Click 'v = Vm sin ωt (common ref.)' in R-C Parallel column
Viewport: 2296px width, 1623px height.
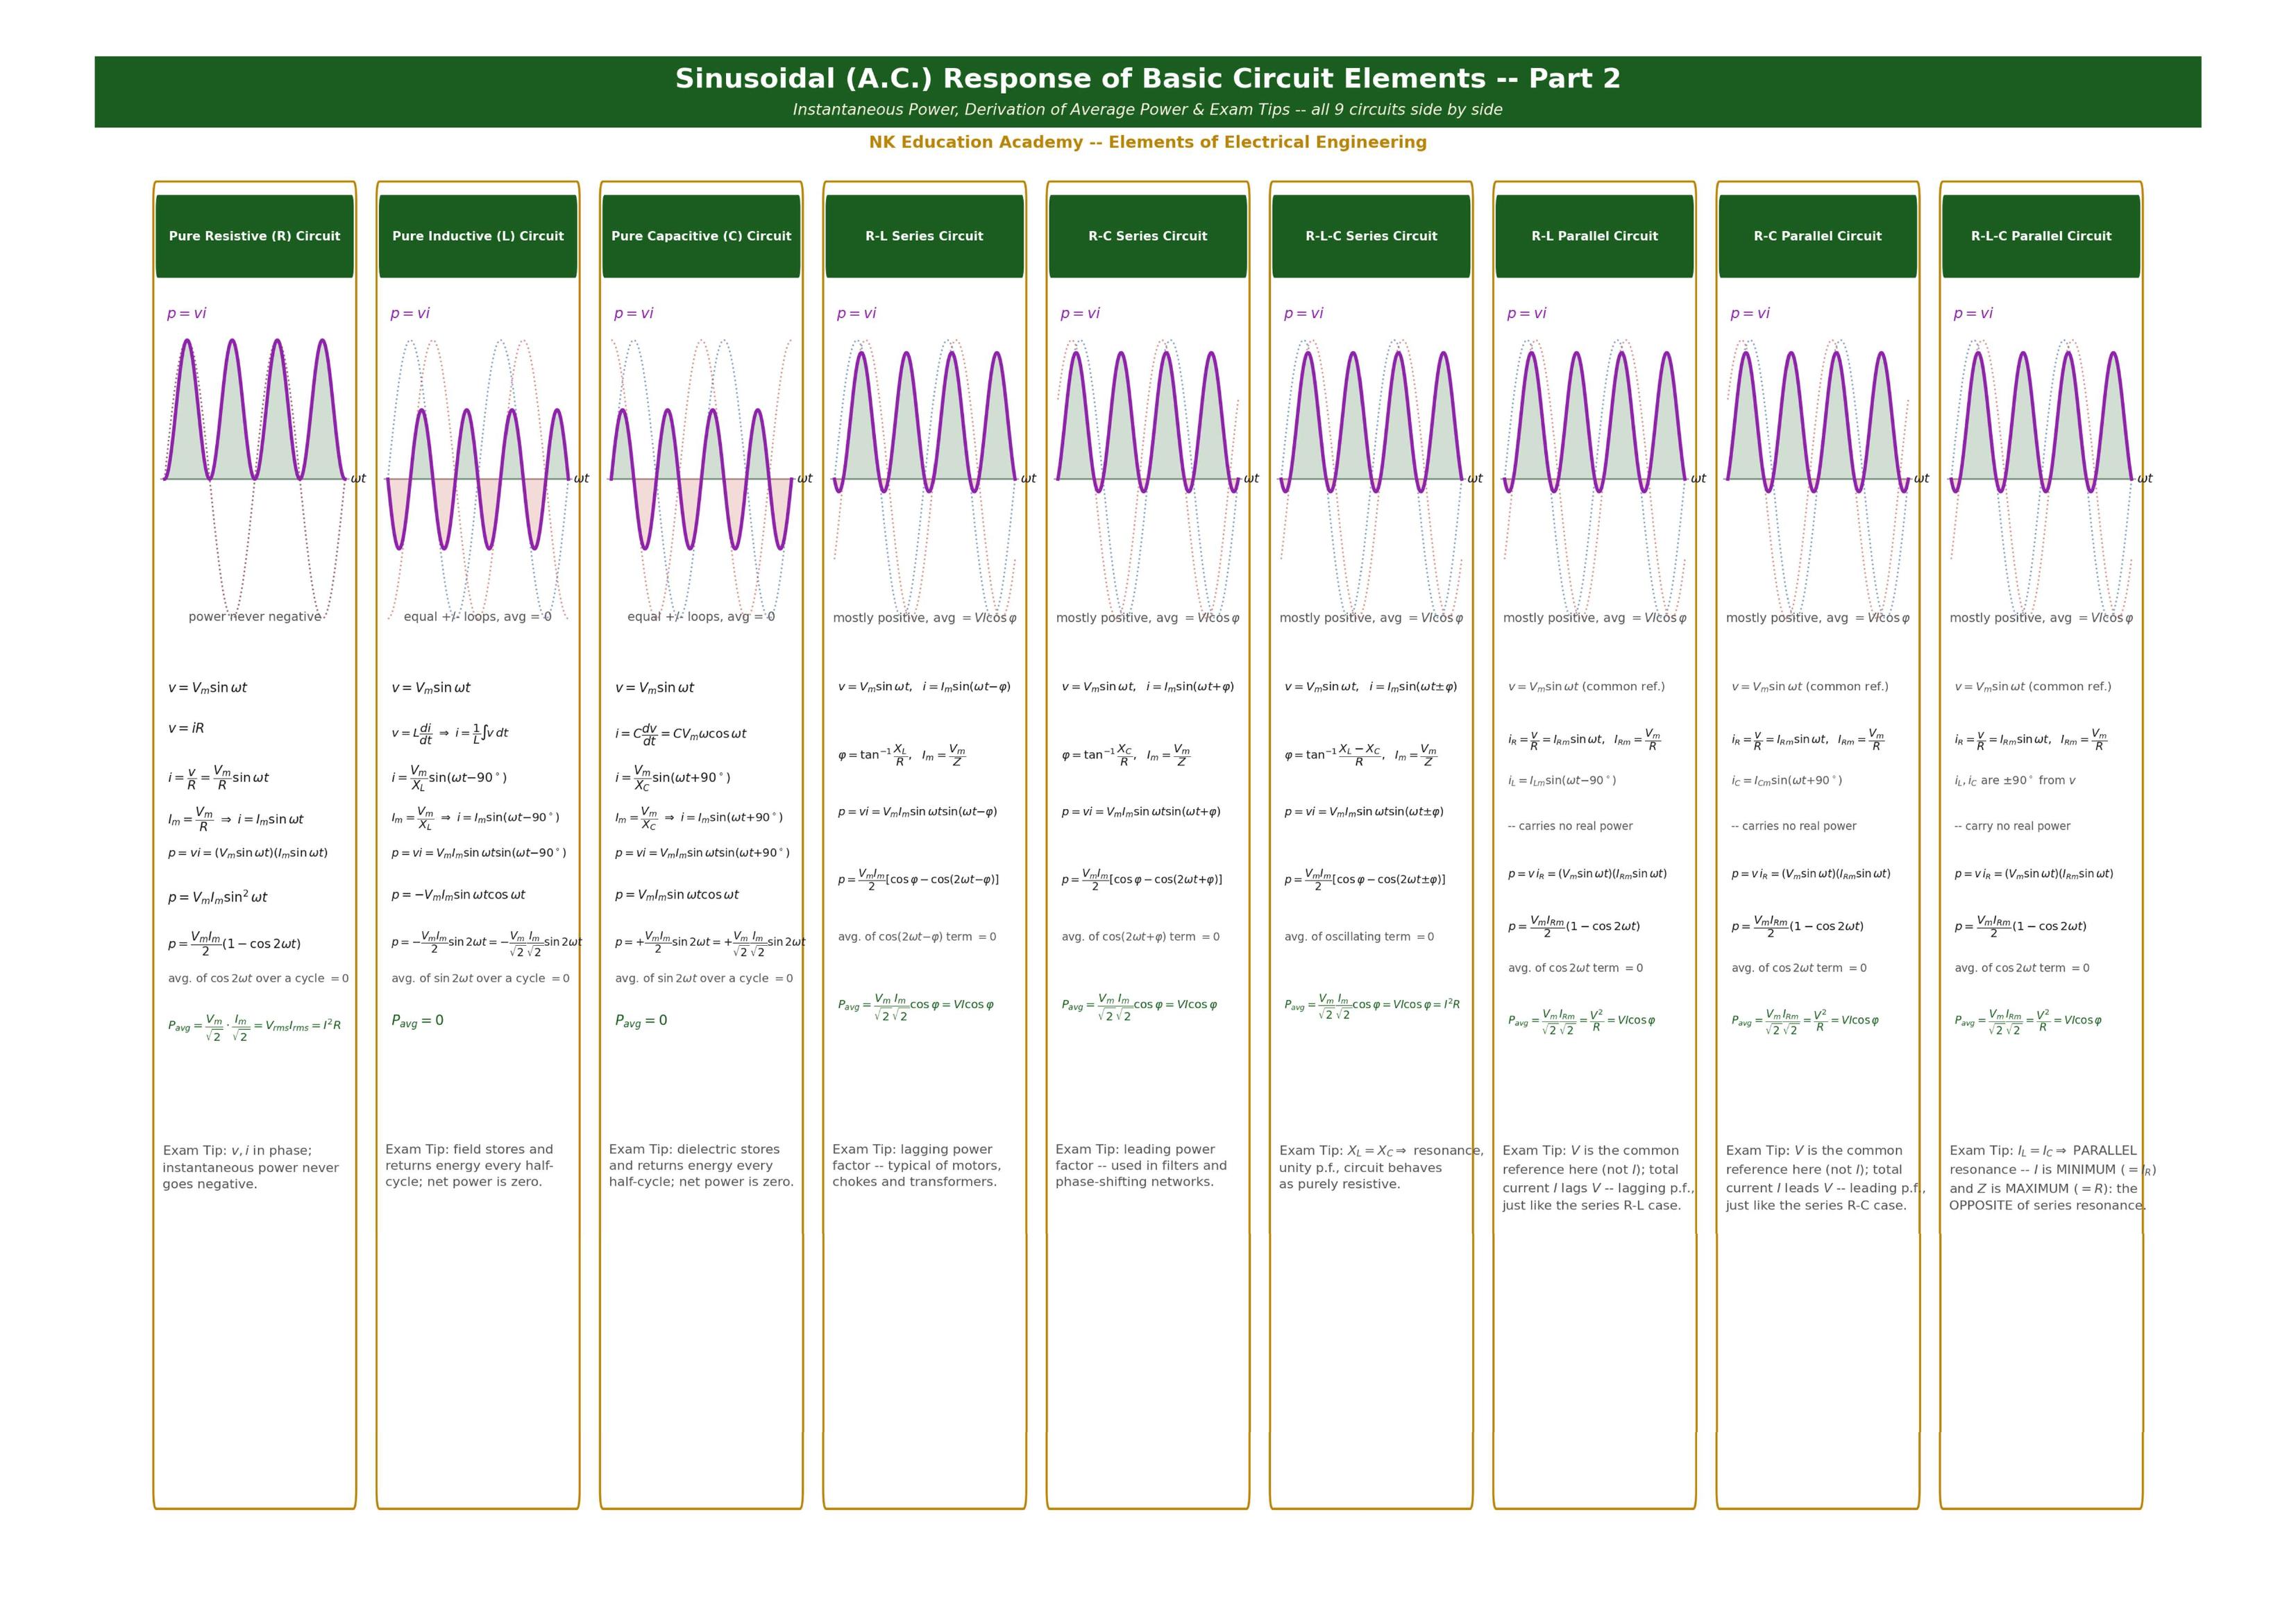pos(1810,687)
